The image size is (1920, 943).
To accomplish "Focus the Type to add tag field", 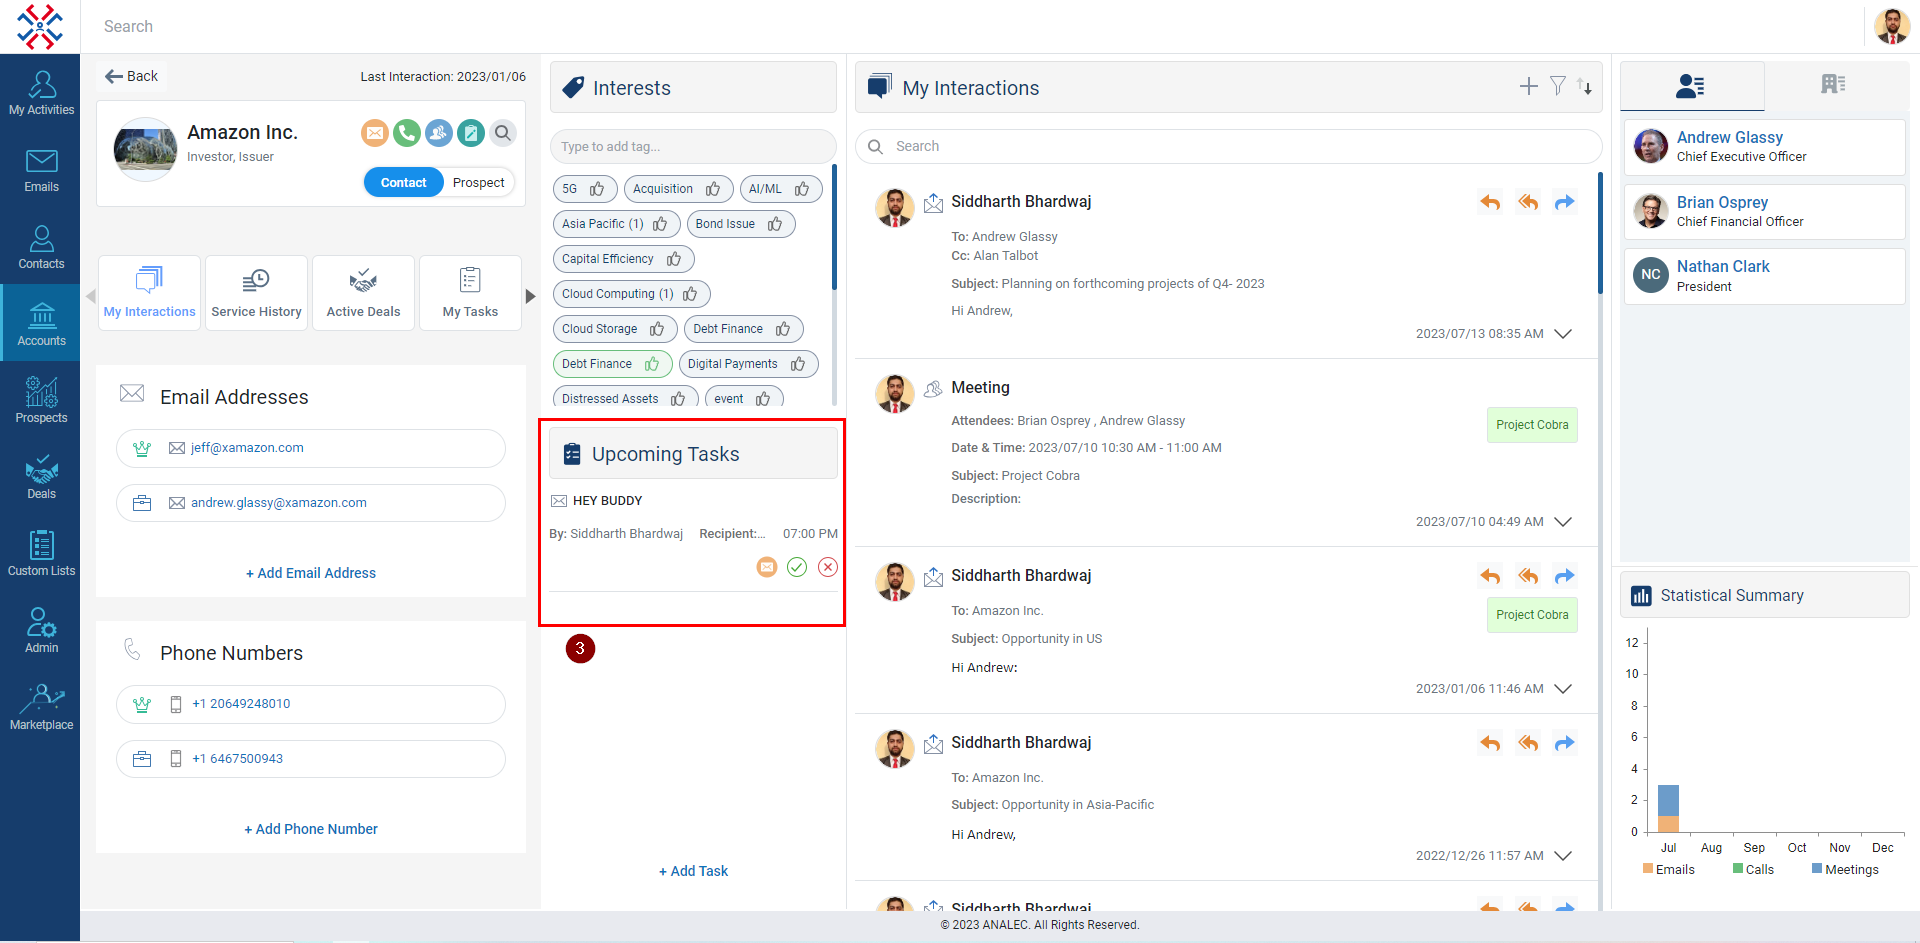I will pyautogui.click(x=692, y=147).
